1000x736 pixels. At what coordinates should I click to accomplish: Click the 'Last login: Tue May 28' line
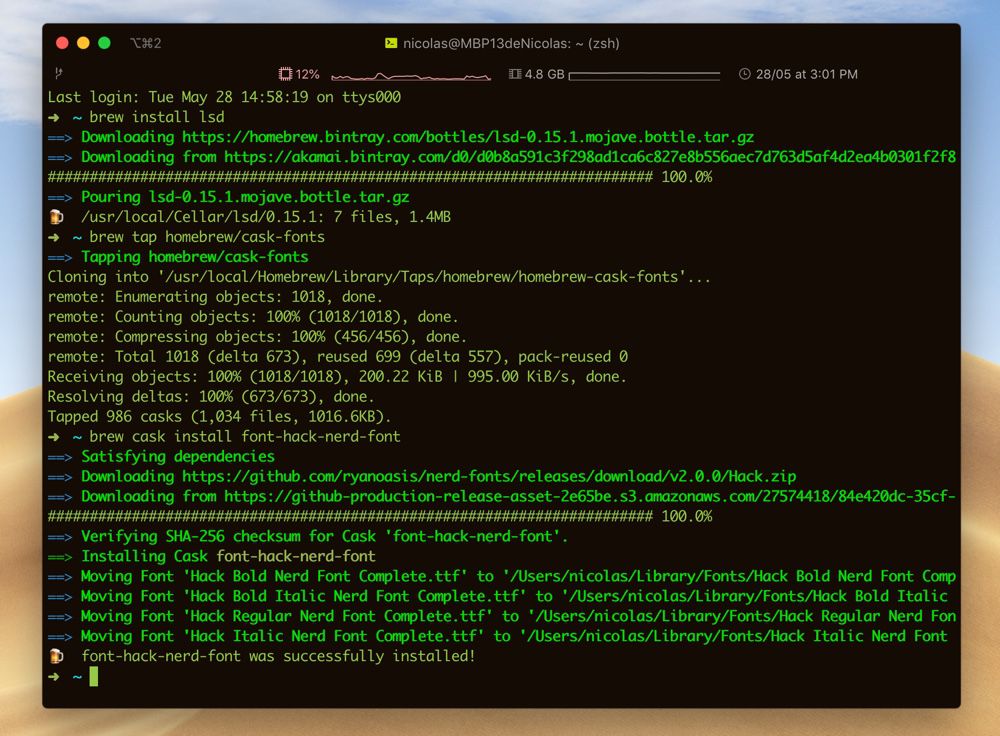pos(224,97)
